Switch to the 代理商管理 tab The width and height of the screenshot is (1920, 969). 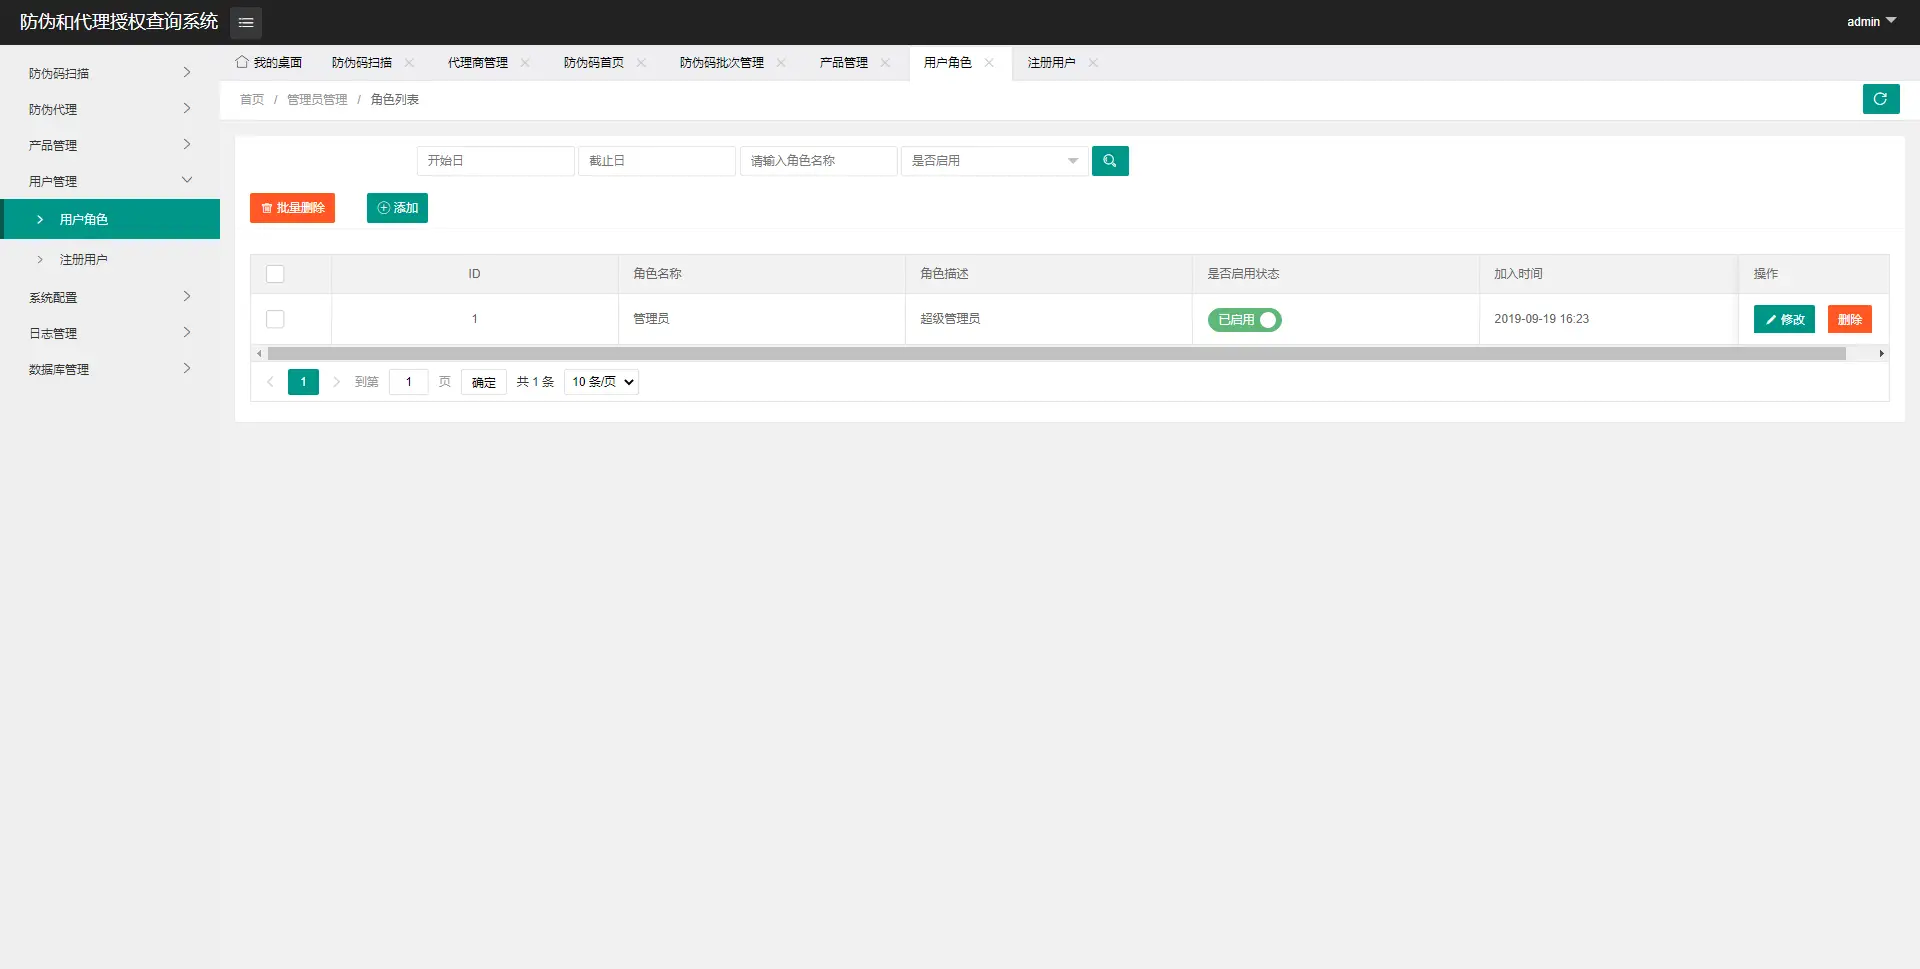[x=478, y=63]
